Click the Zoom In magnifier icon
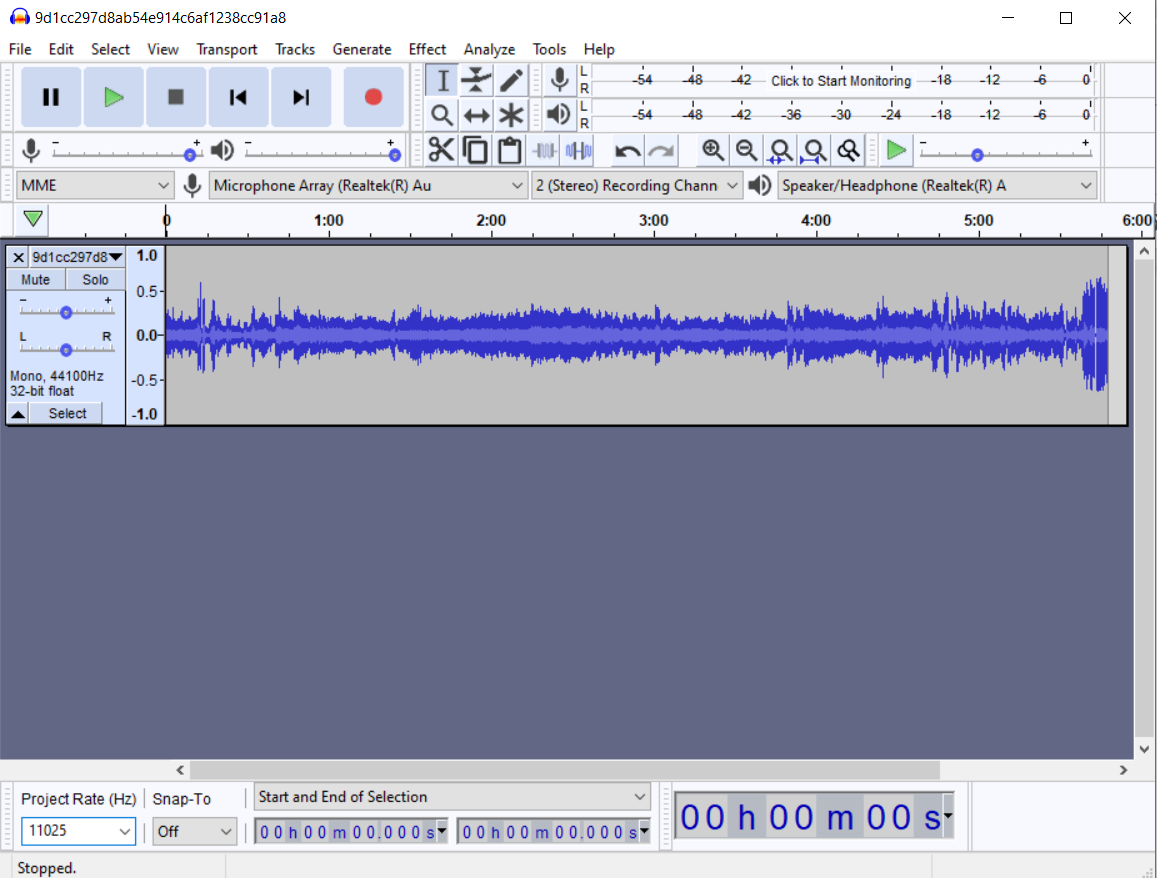Viewport: 1157px width, 878px height. pos(712,151)
